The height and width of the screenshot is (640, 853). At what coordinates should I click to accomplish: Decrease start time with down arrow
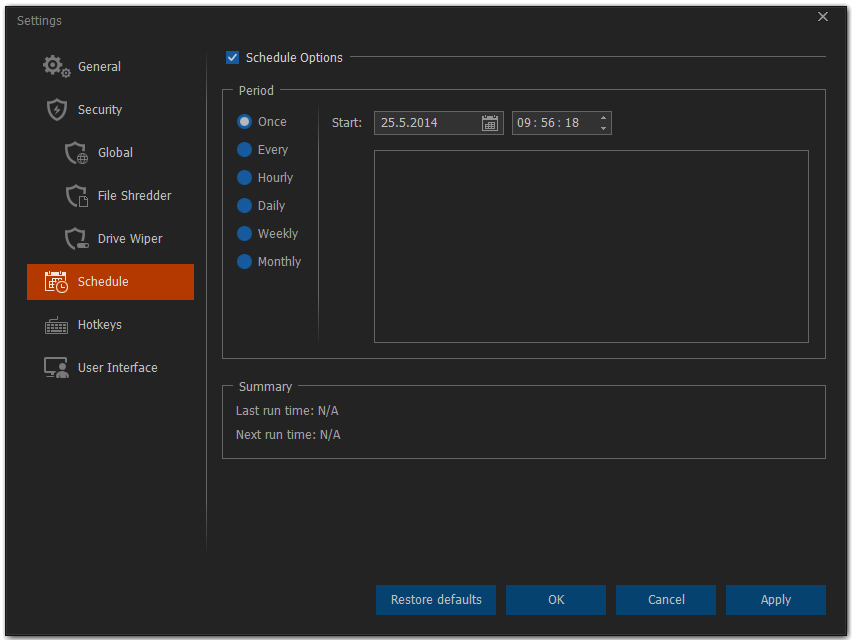[603, 128]
